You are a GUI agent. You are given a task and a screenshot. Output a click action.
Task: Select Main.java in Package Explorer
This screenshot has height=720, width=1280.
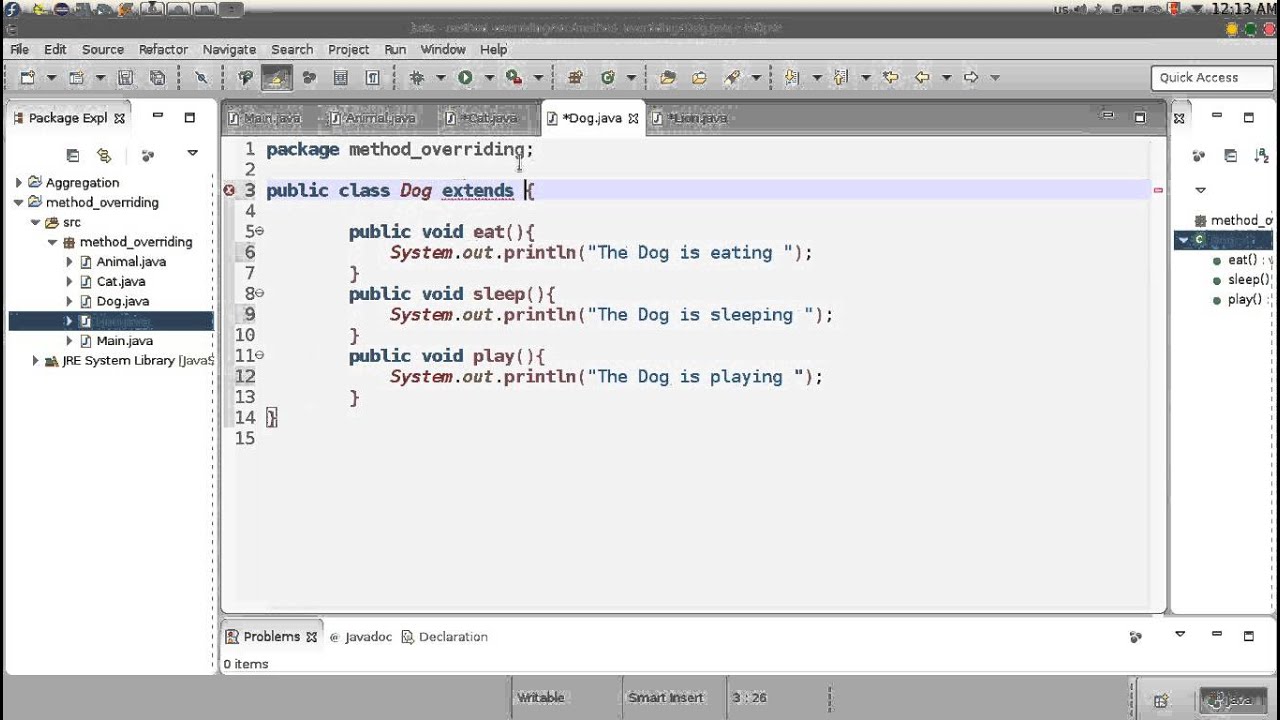pos(124,340)
